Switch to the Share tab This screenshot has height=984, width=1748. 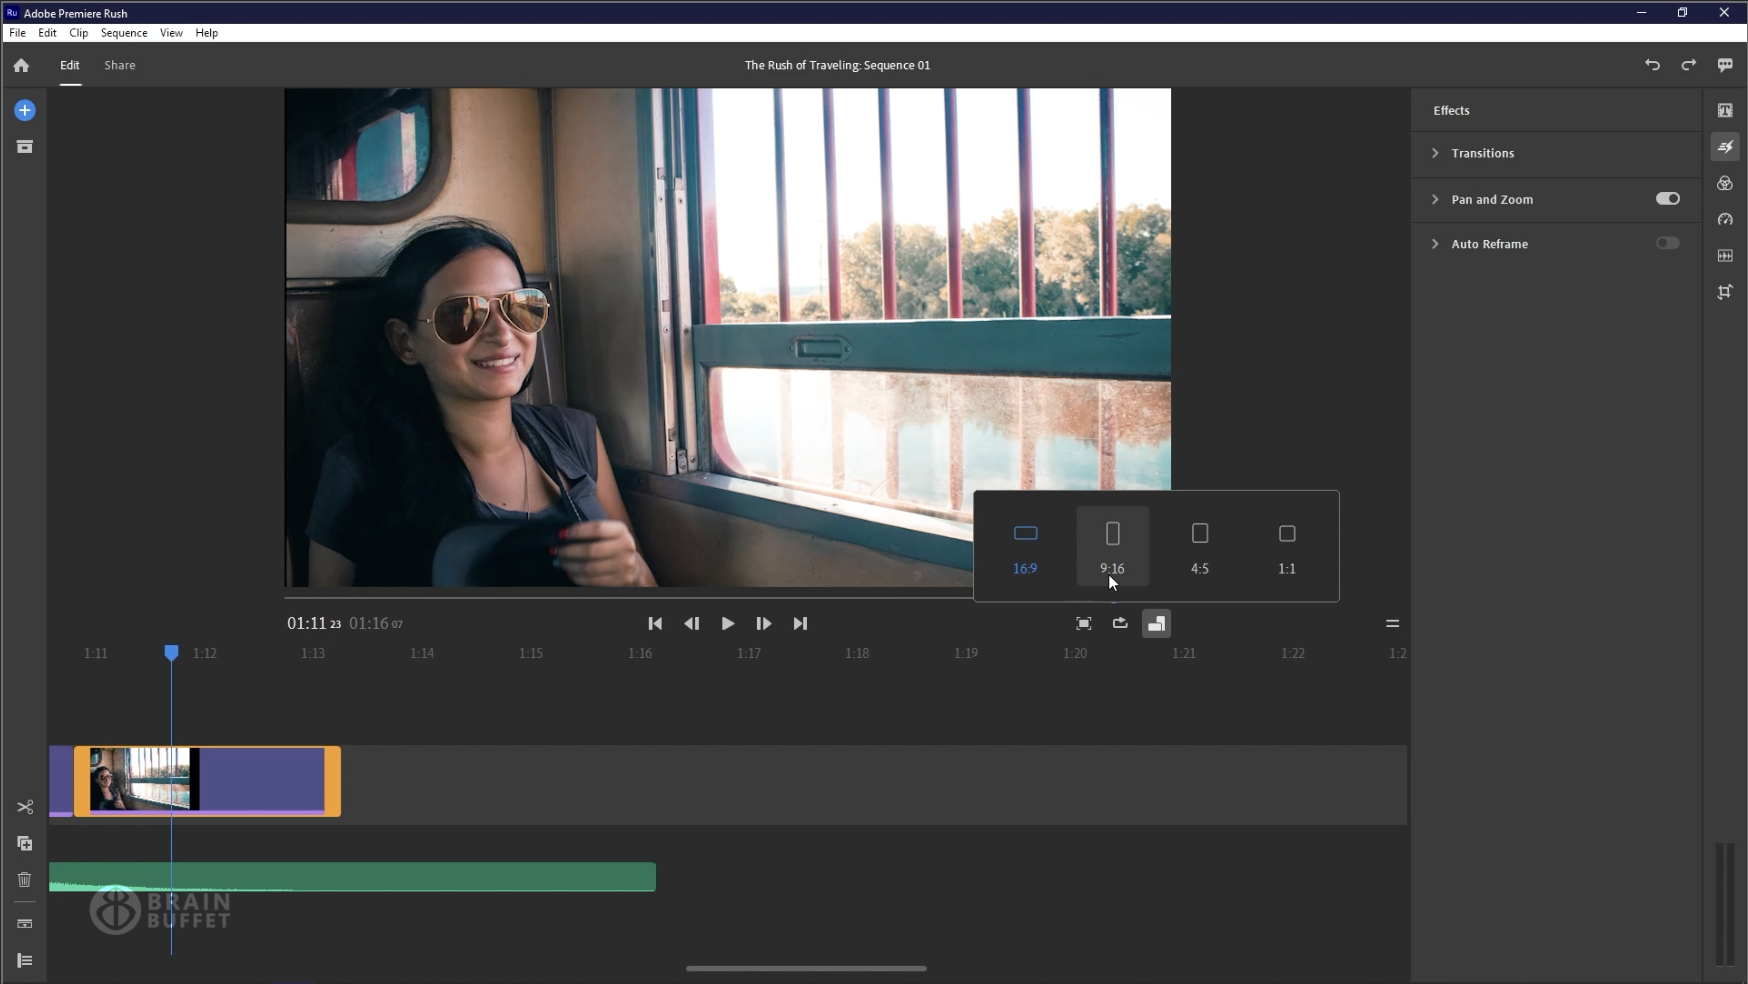[119, 65]
